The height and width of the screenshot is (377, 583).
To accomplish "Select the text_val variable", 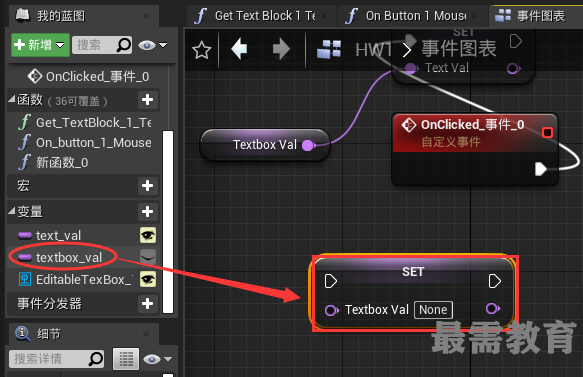I will [58, 235].
